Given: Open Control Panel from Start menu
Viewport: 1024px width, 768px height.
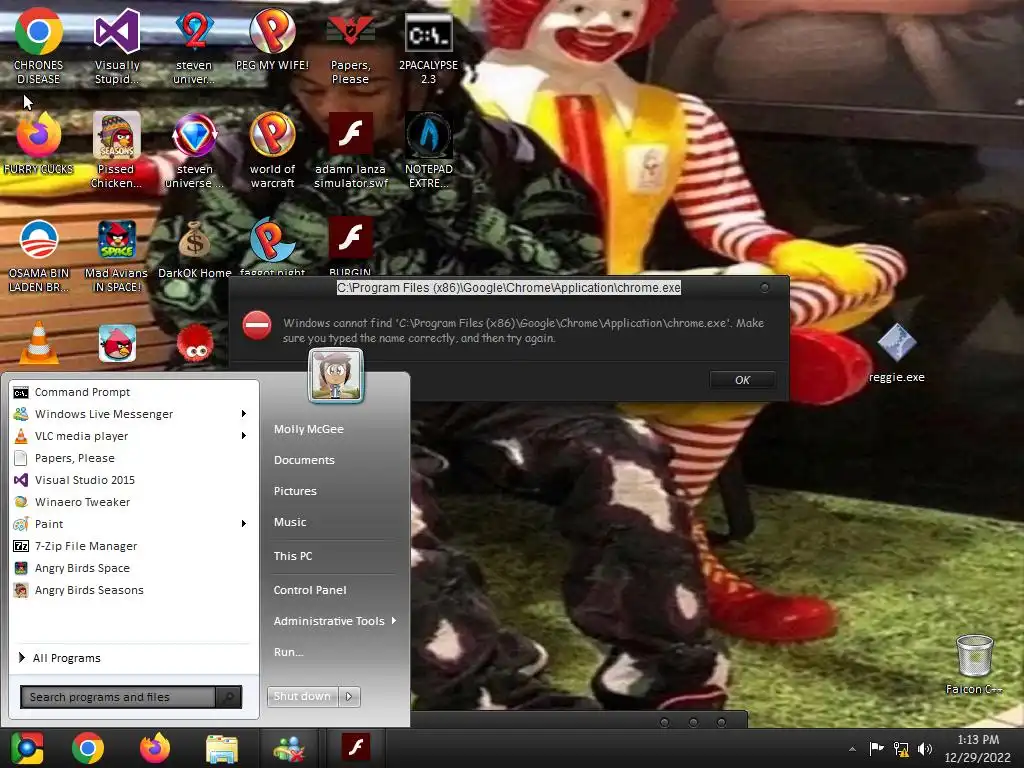Looking at the screenshot, I should pos(310,590).
